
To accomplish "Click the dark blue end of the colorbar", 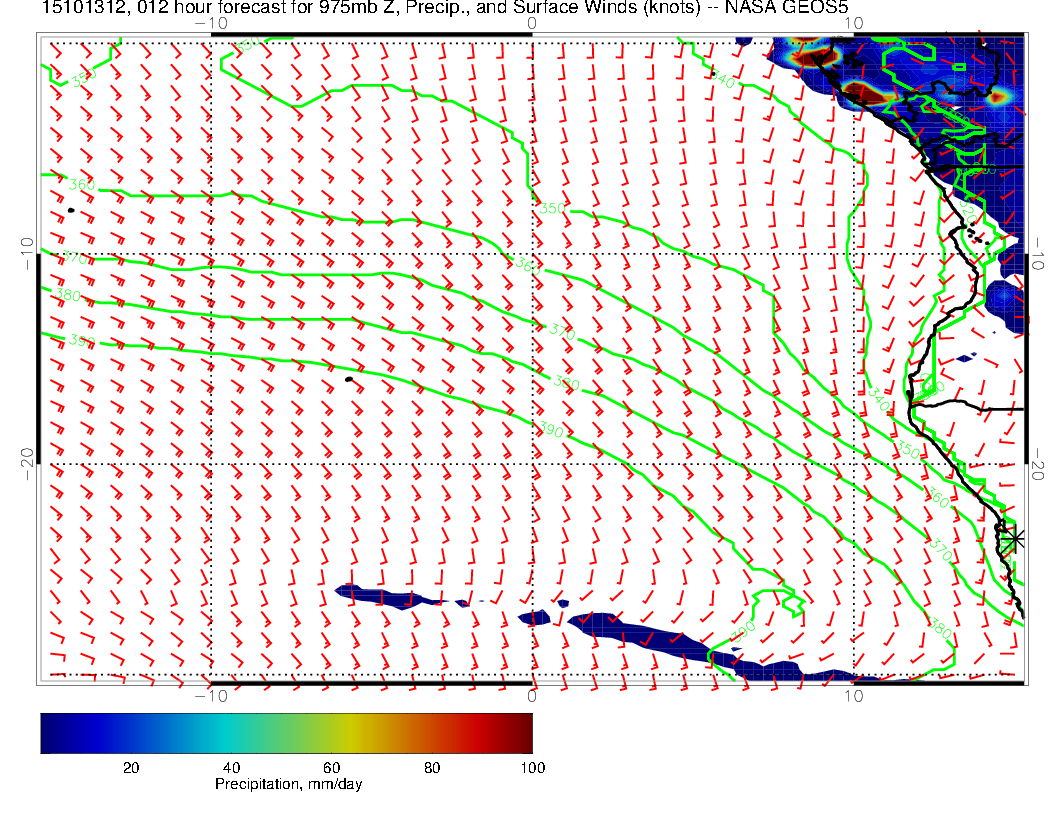I will point(50,733).
